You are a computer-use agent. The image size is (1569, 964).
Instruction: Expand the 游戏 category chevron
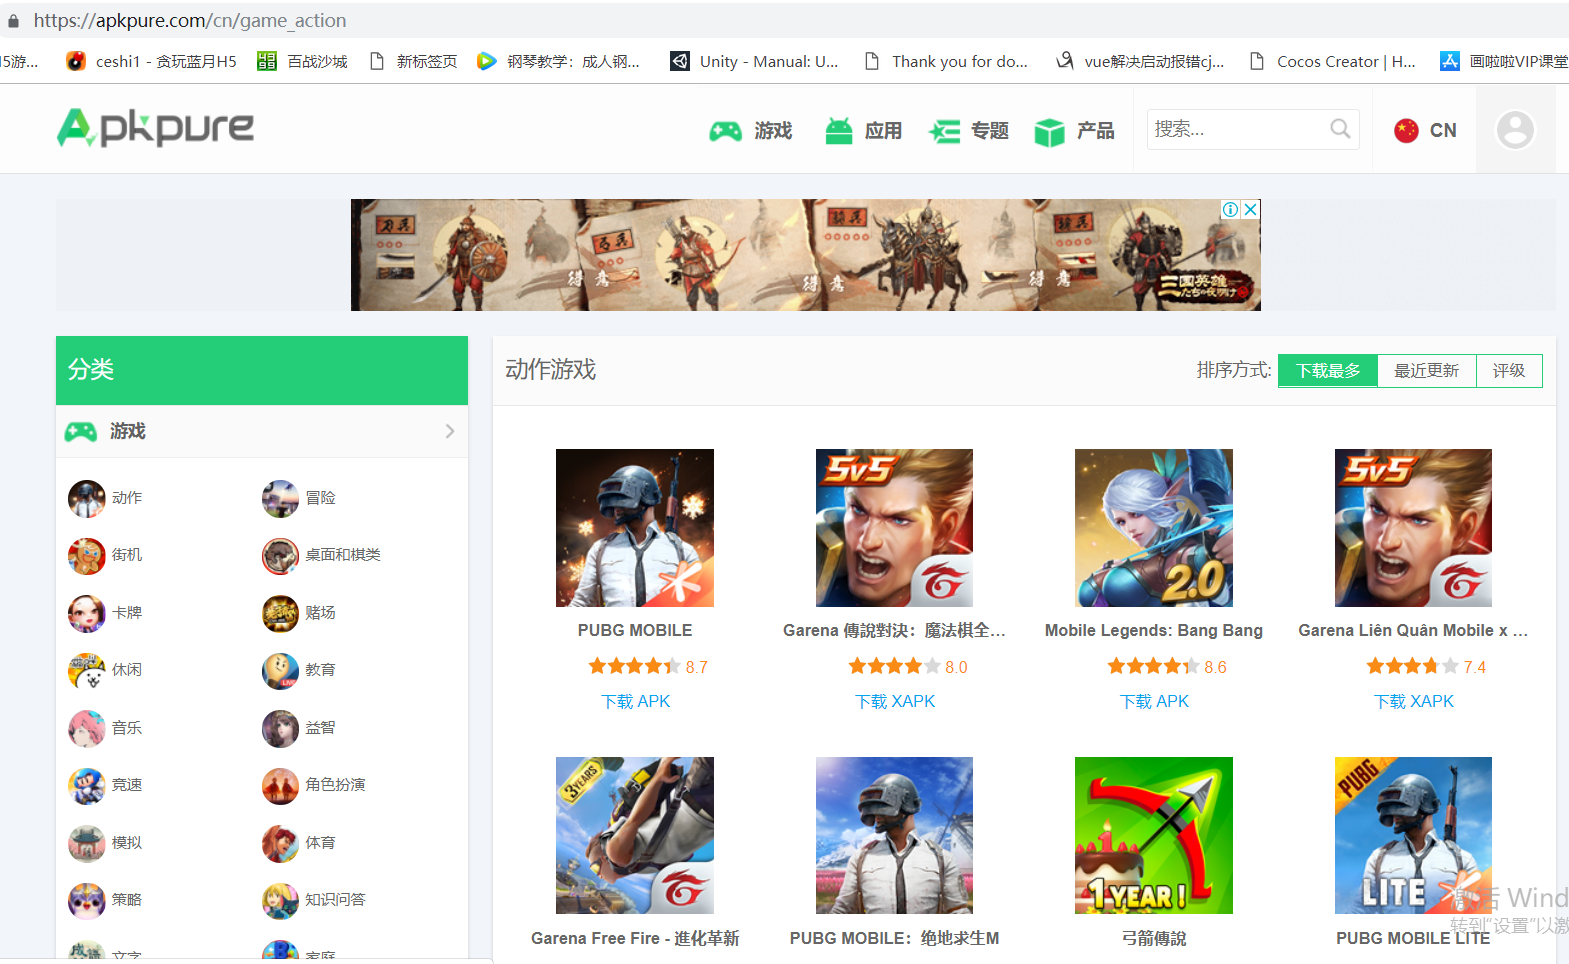click(449, 431)
